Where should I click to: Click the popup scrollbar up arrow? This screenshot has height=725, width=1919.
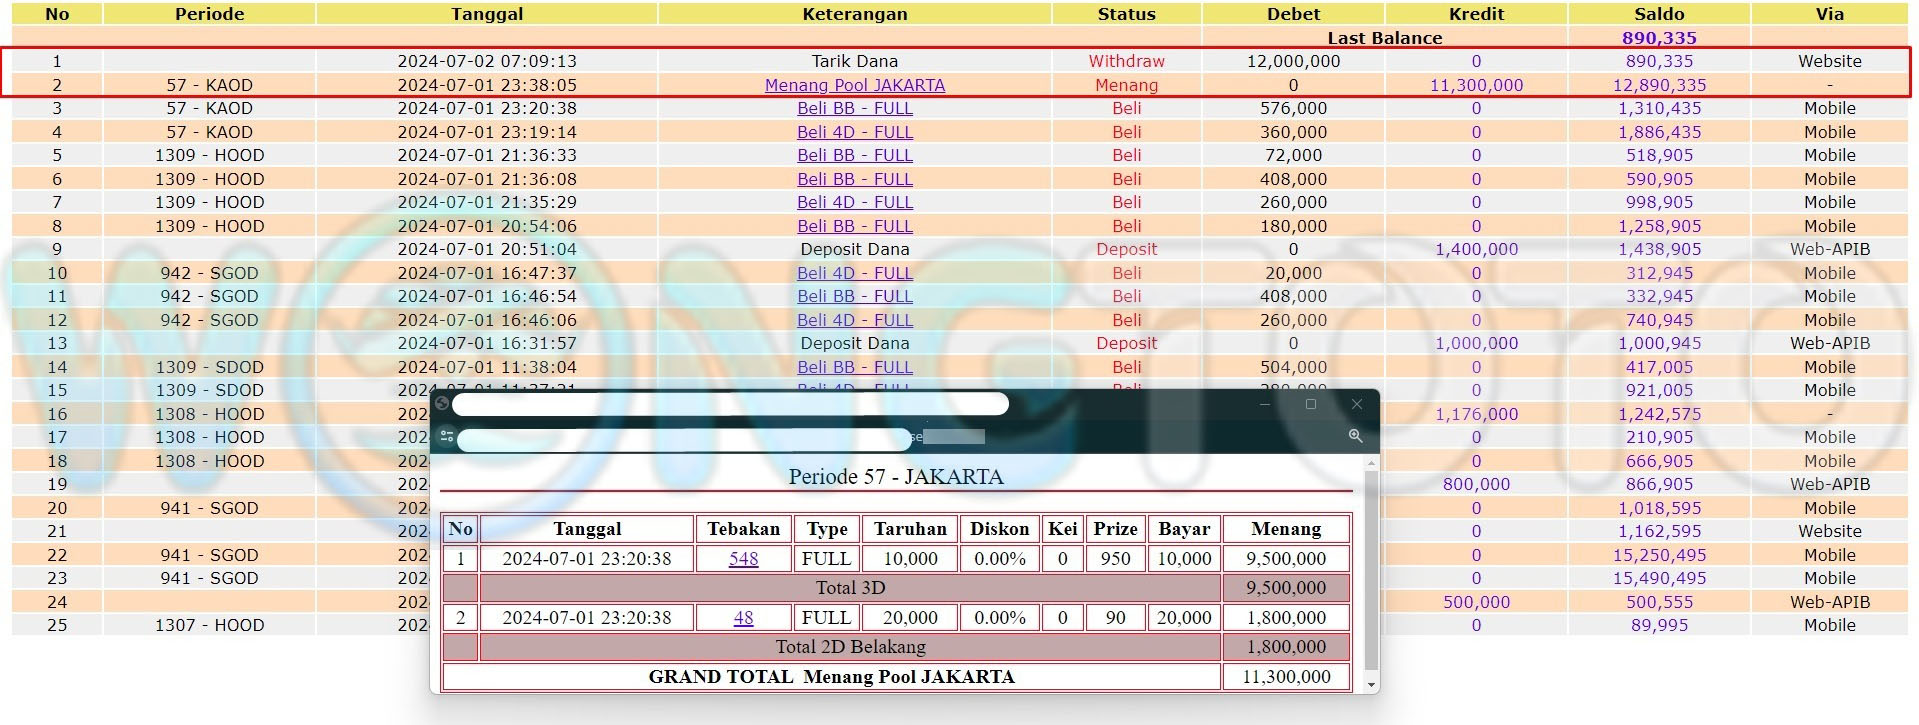1371,463
